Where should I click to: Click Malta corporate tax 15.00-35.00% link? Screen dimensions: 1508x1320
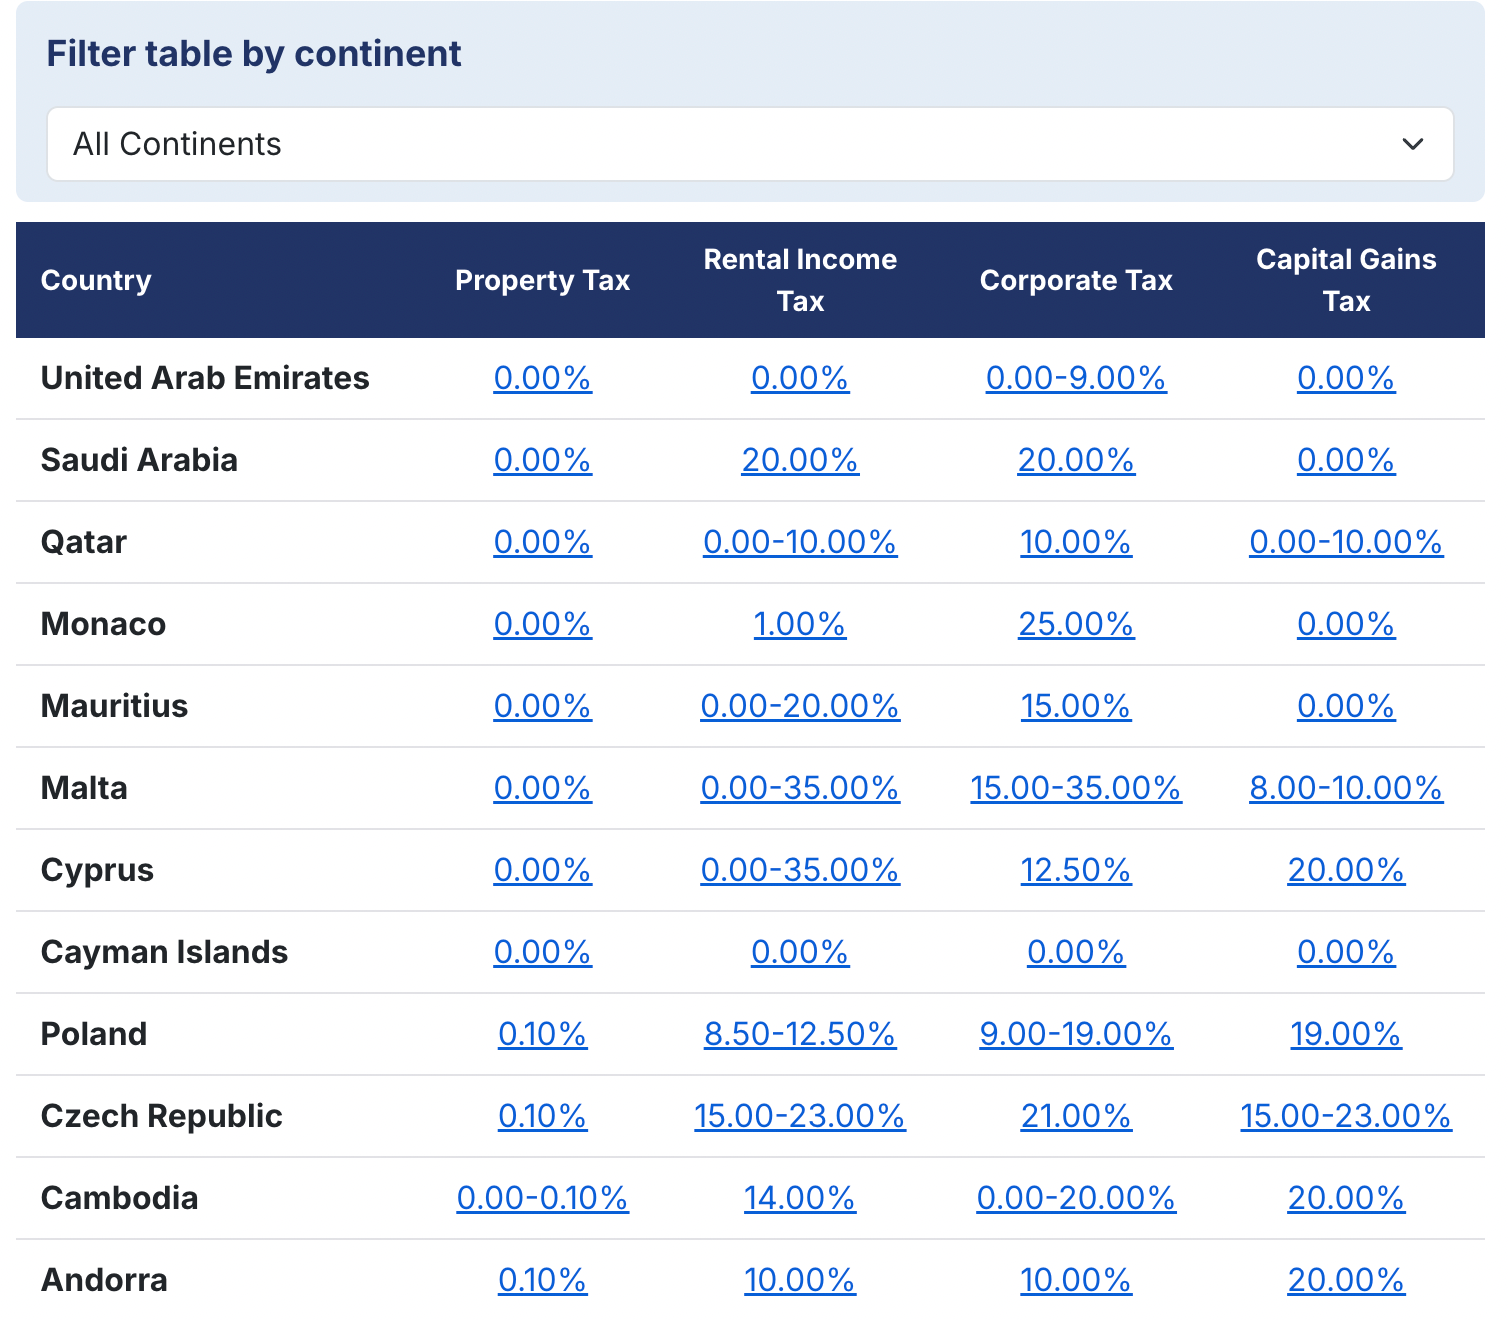point(1075,788)
